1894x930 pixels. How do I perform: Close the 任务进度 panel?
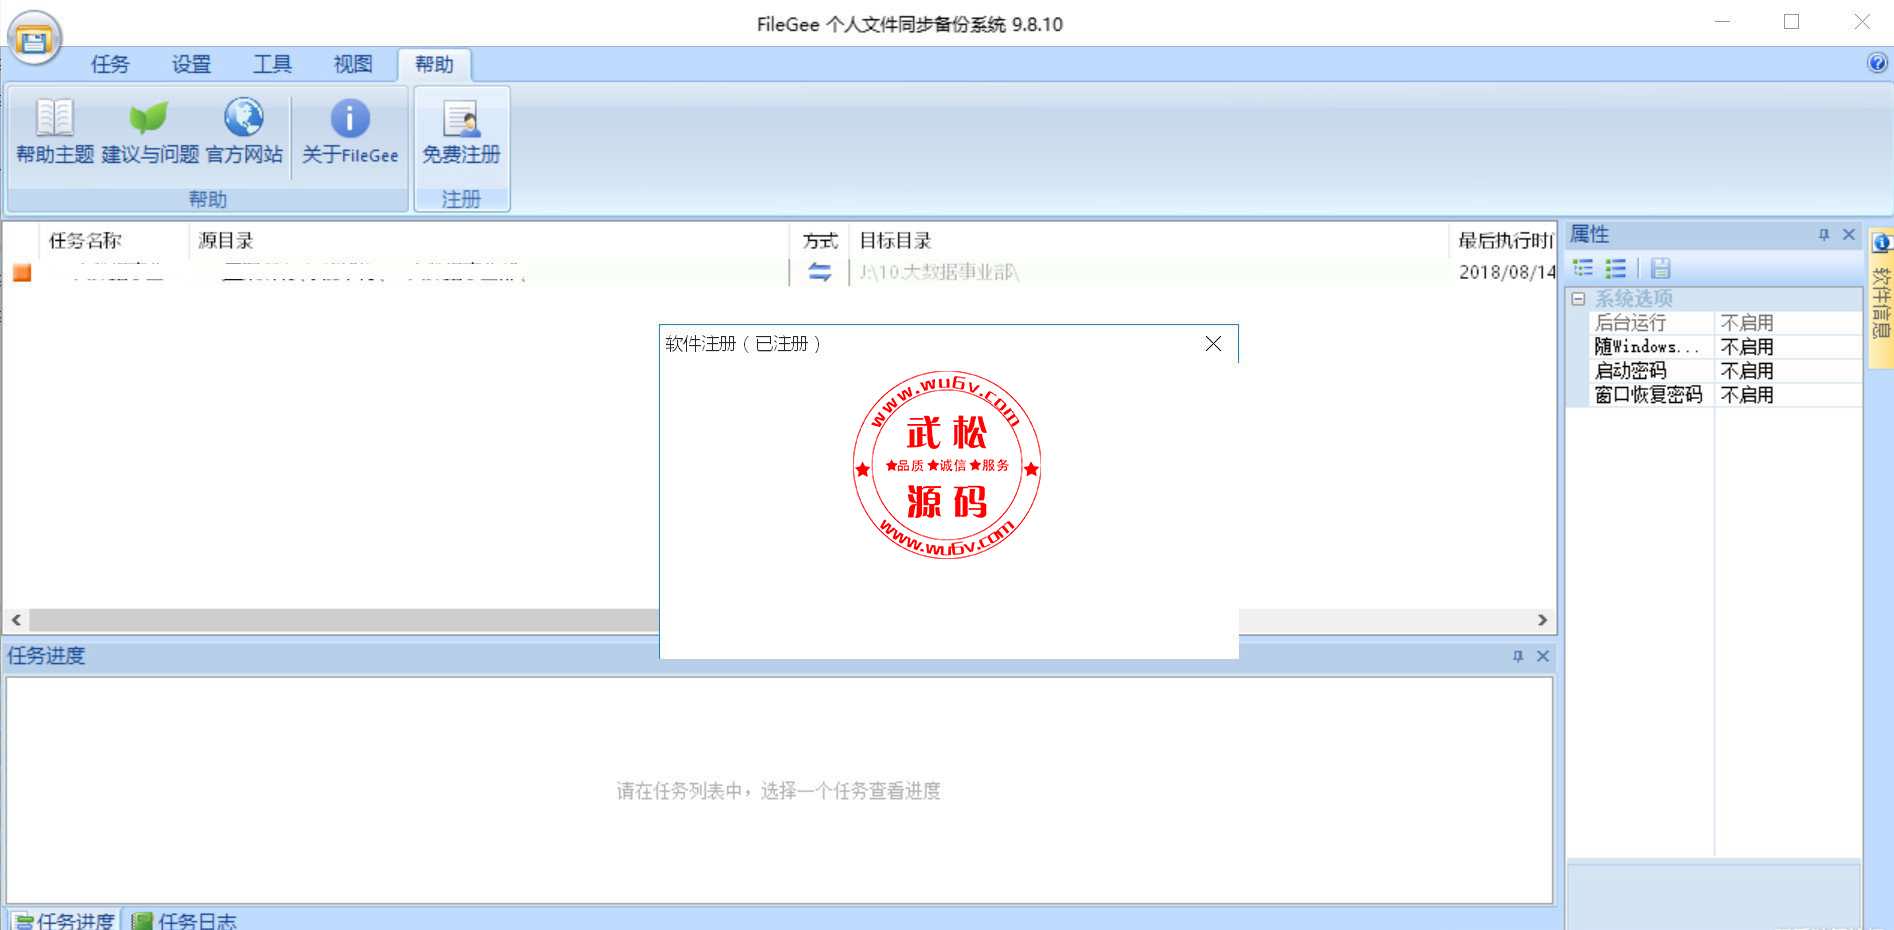1543,656
